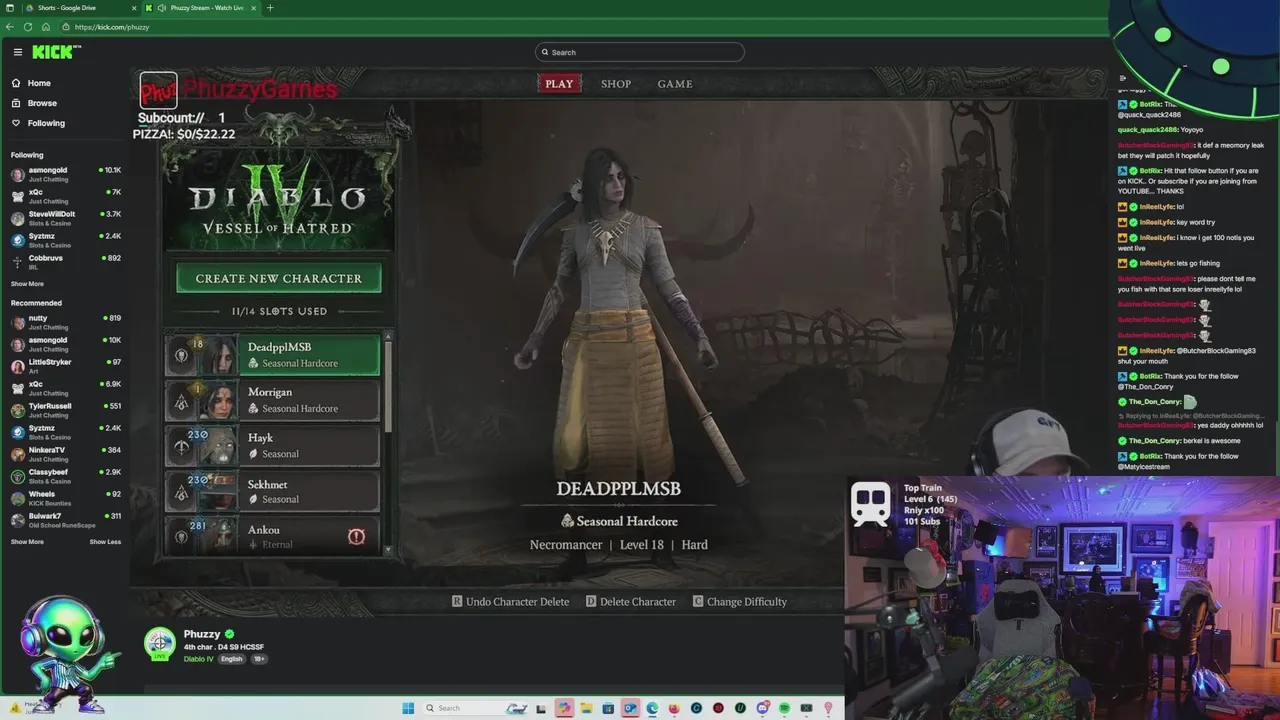
Task: Click the Browse sidebar icon
Action: point(16,103)
